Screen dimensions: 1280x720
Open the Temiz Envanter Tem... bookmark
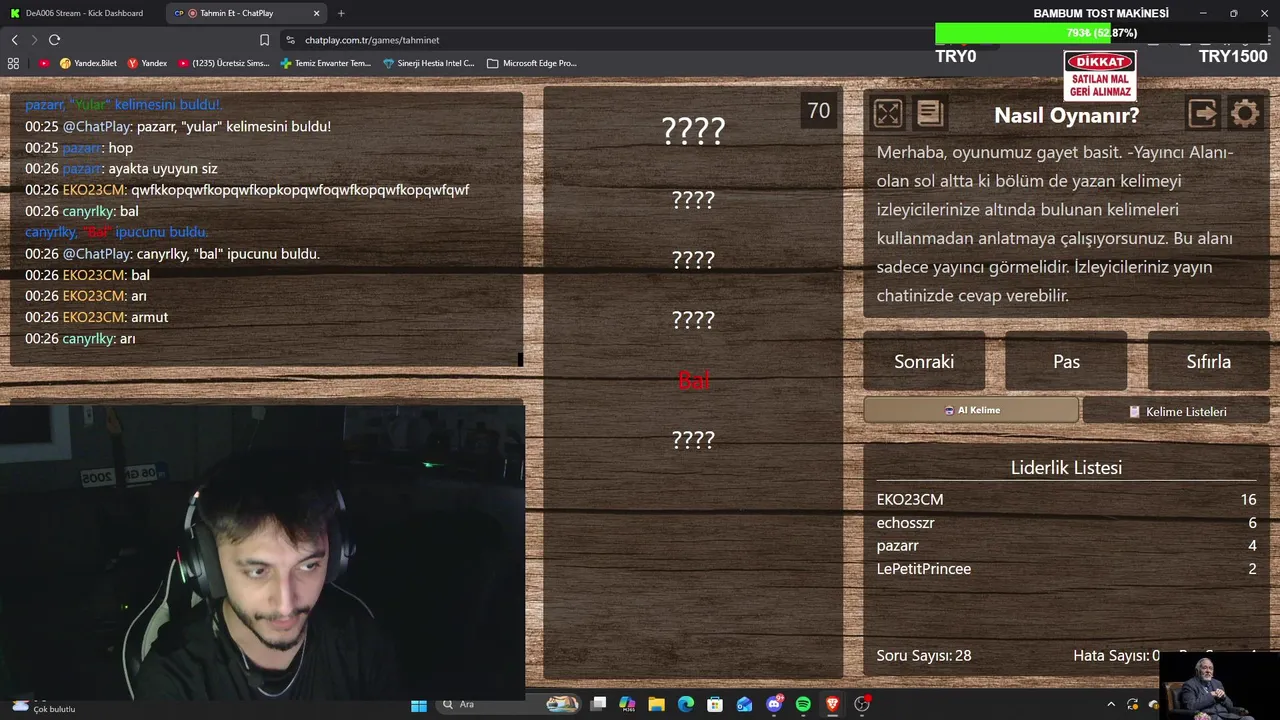(x=326, y=63)
